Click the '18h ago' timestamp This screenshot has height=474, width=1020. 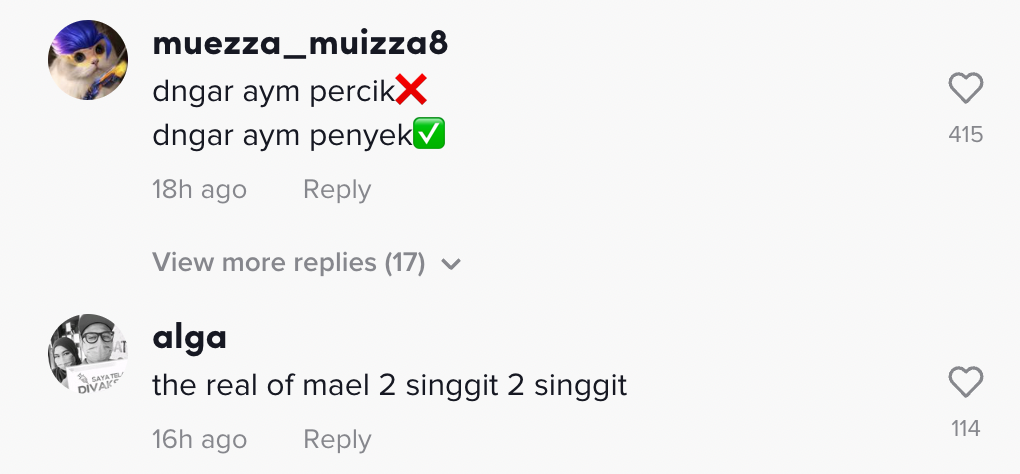click(x=199, y=190)
